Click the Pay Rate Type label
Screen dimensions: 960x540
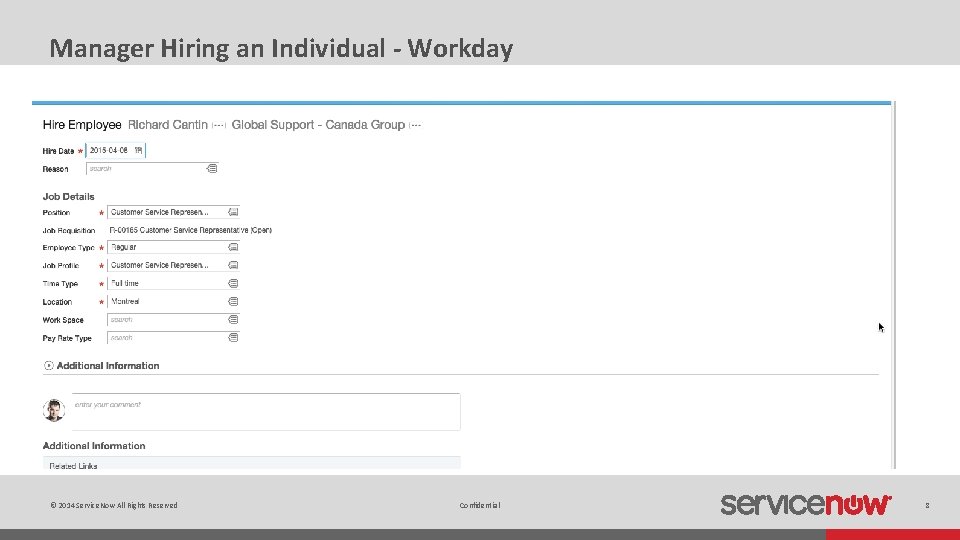click(x=67, y=338)
